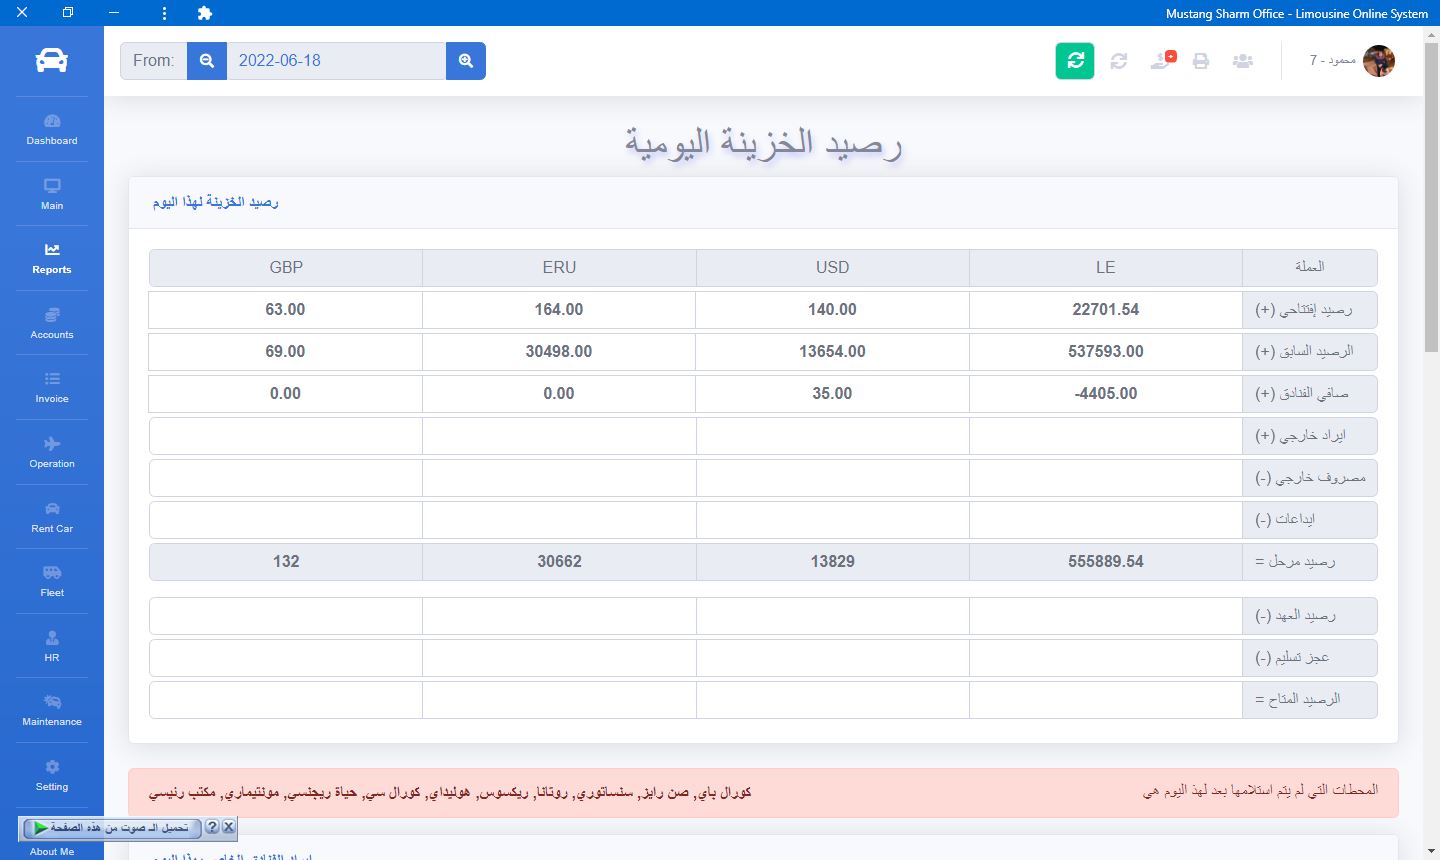Select Rent Car in the sidebar

(x=52, y=517)
